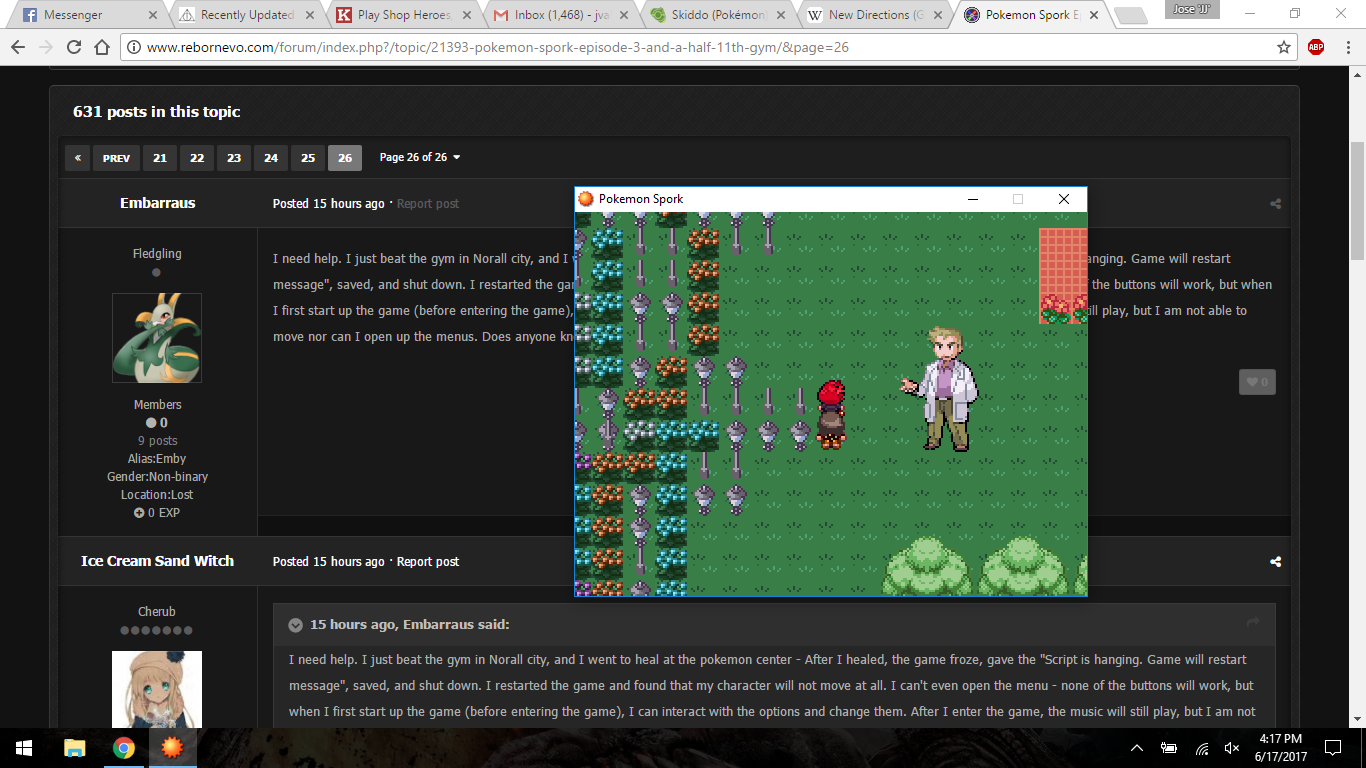Image resolution: width=1366 pixels, height=768 pixels.
Task: Switch to the New Directions Wikipedia tab
Action: tap(874, 15)
